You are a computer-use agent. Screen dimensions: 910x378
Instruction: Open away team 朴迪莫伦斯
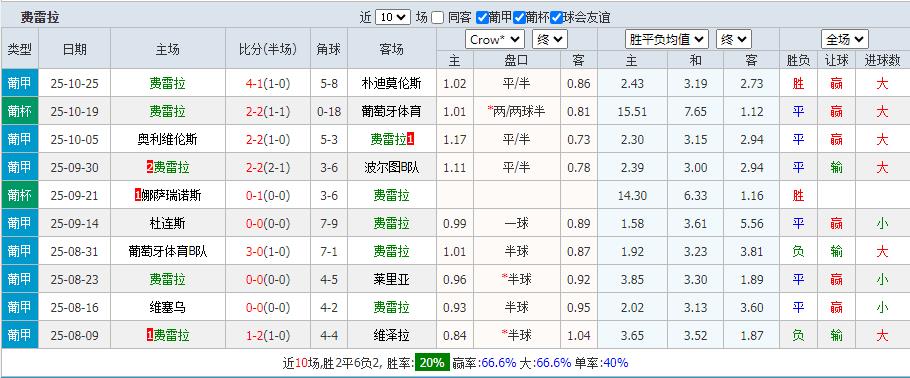(391, 83)
